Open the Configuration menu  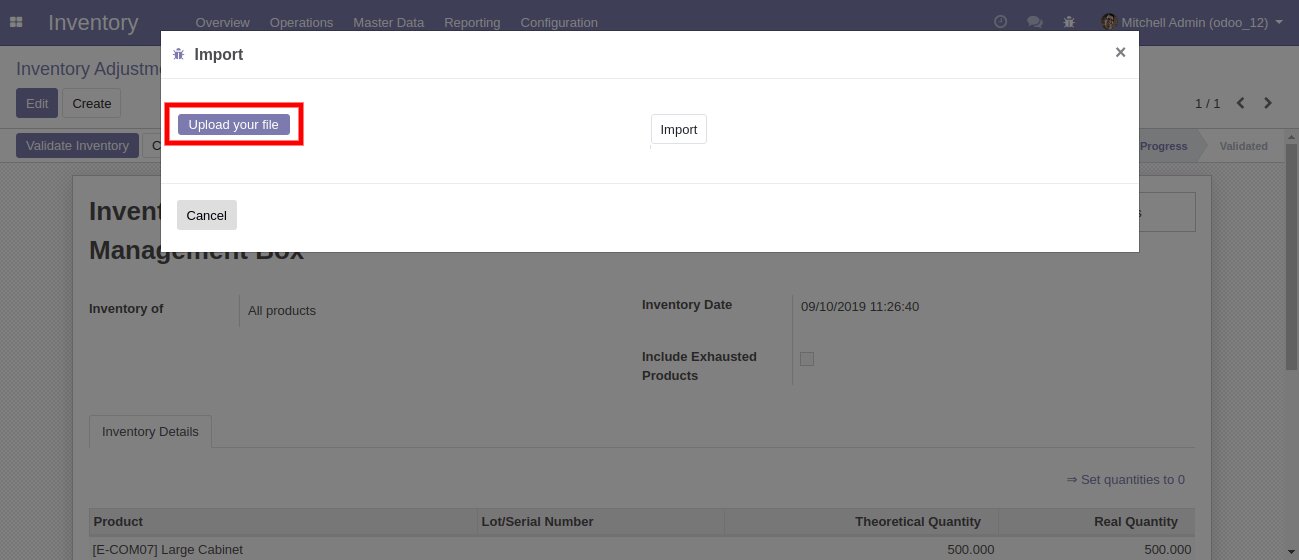(x=559, y=22)
